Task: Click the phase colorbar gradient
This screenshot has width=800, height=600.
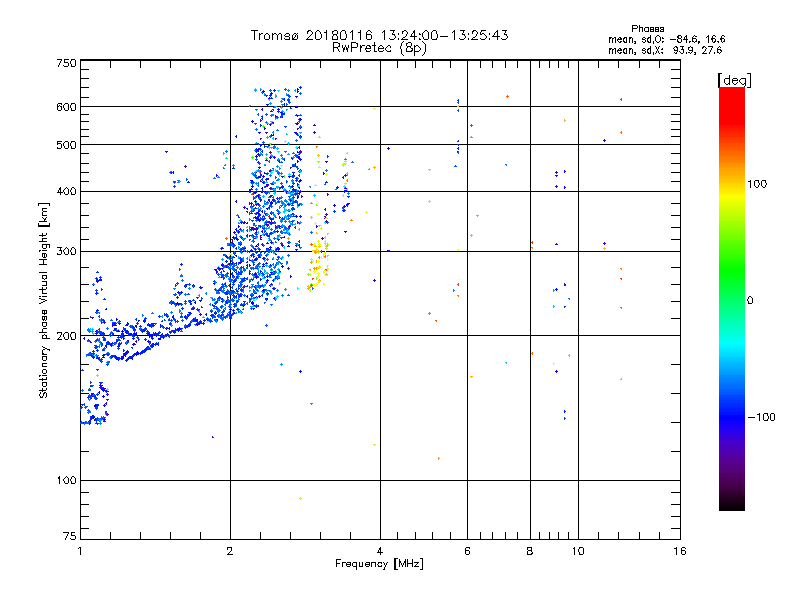Action: [x=732, y=298]
